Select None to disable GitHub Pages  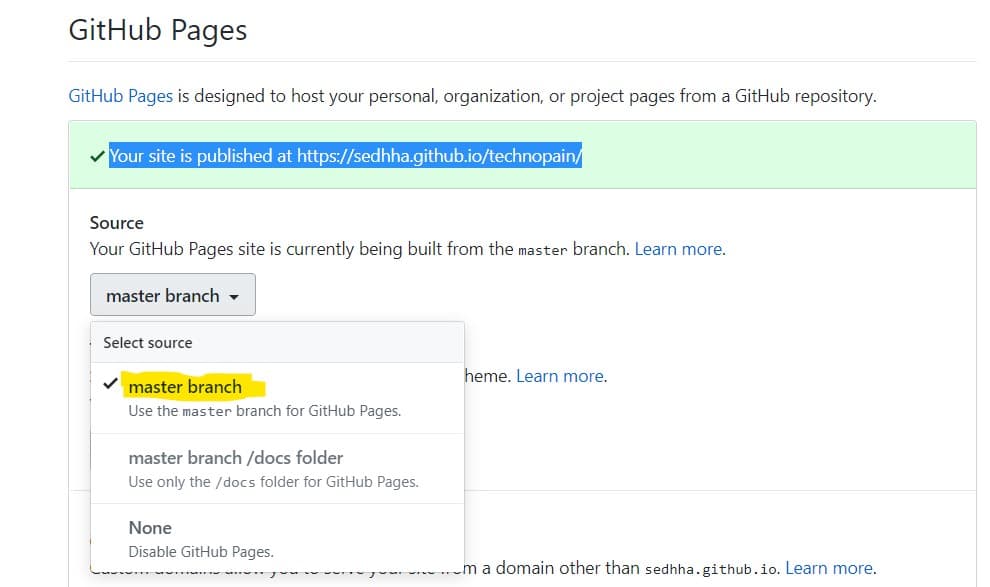(150, 528)
